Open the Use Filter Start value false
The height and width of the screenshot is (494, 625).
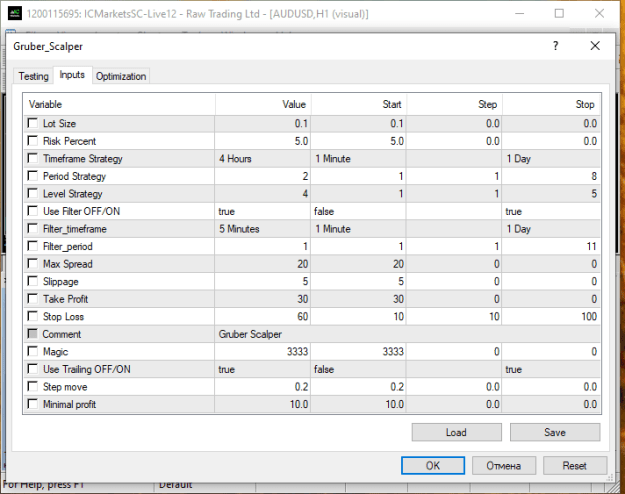point(358,211)
